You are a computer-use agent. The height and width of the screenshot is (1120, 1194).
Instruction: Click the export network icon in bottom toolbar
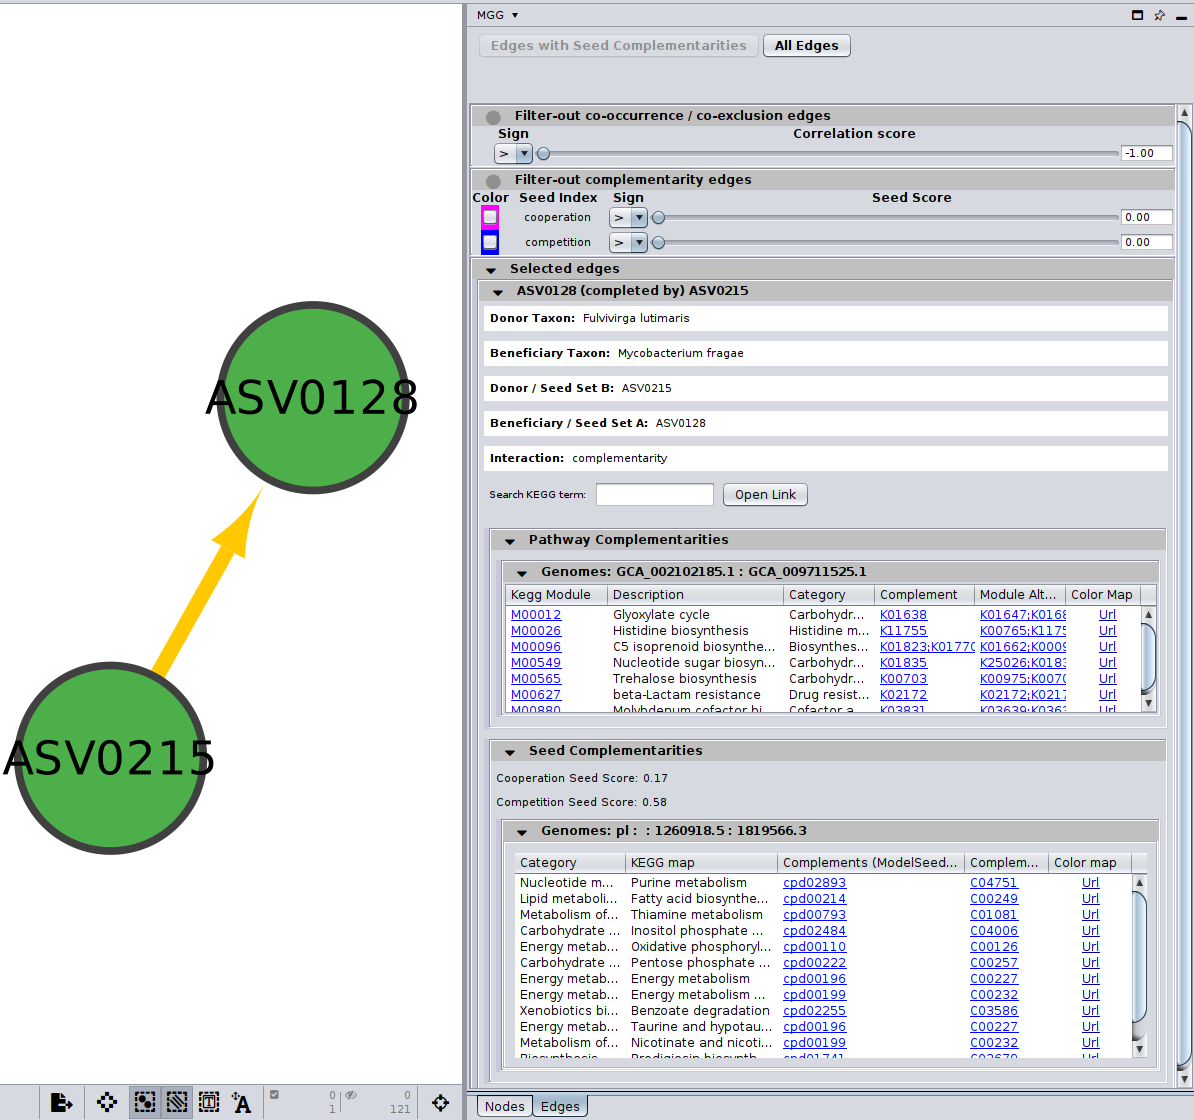pyautogui.click(x=61, y=1102)
